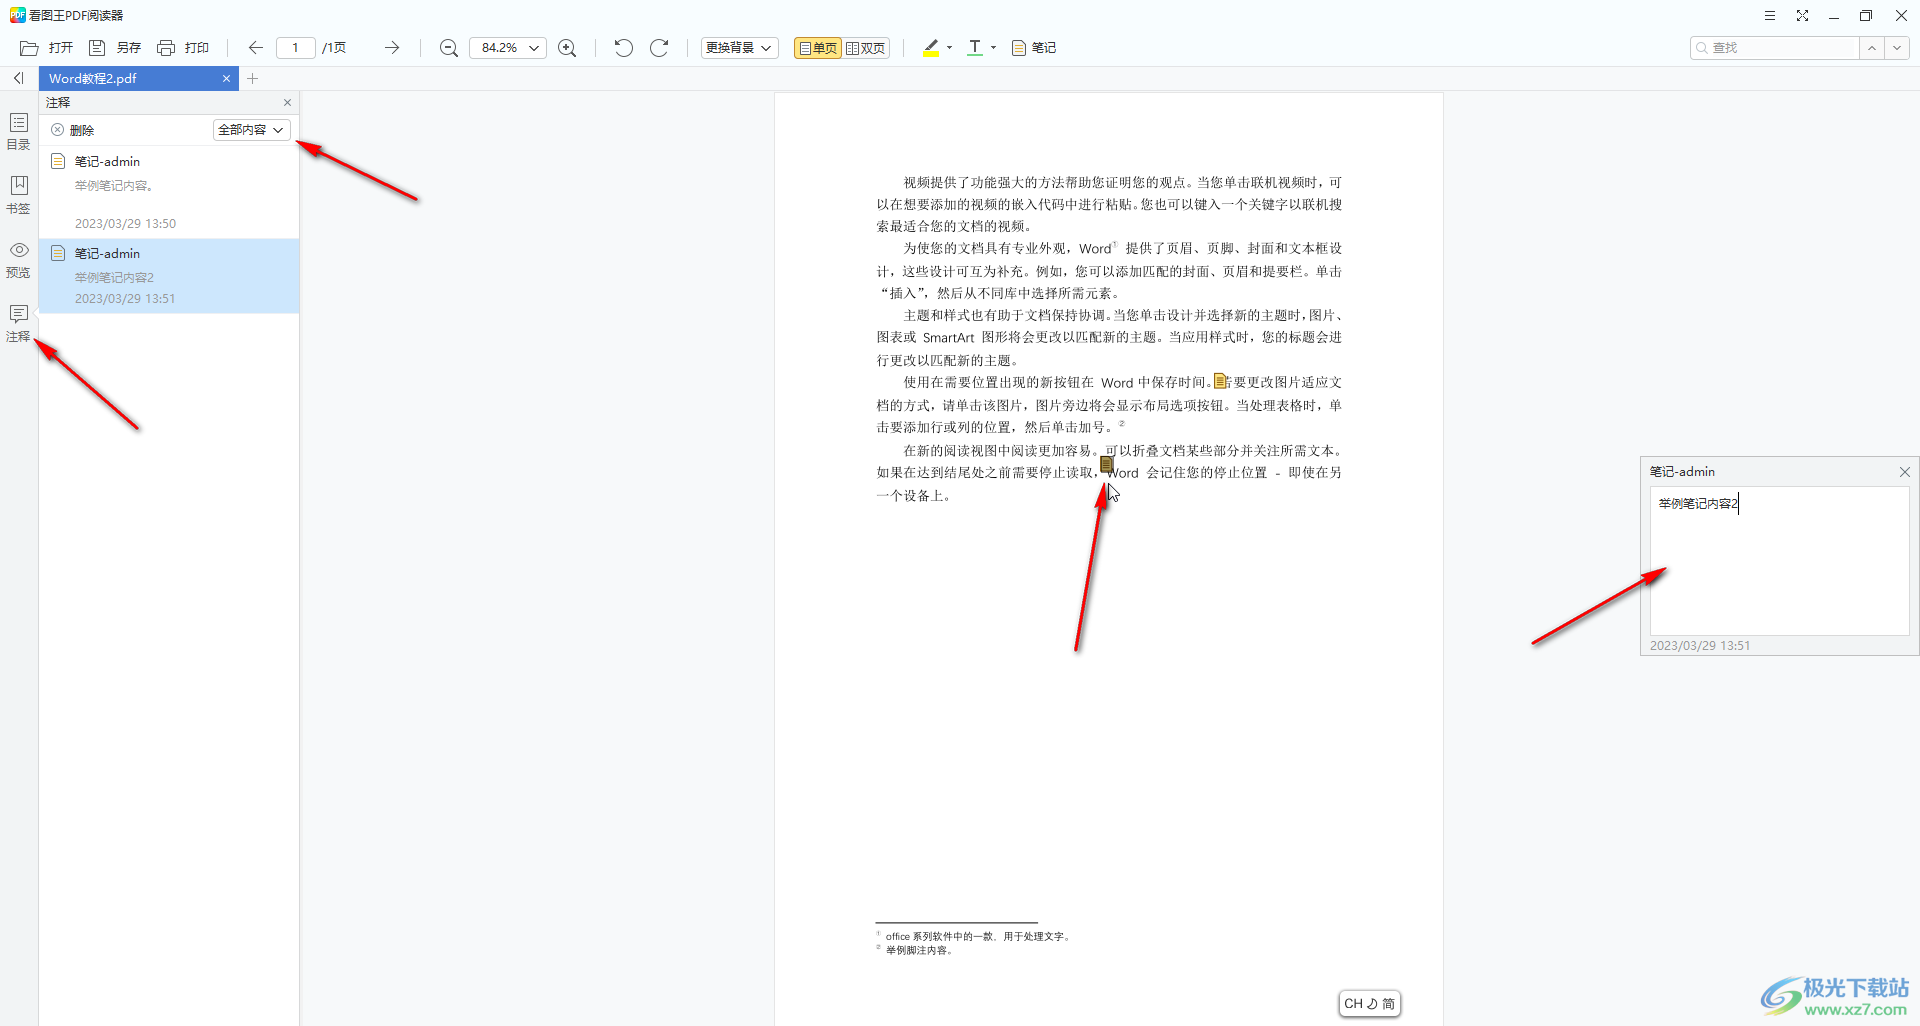Add a note with the 笔记 tool
1920x1026 pixels.
coord(1033,48)
